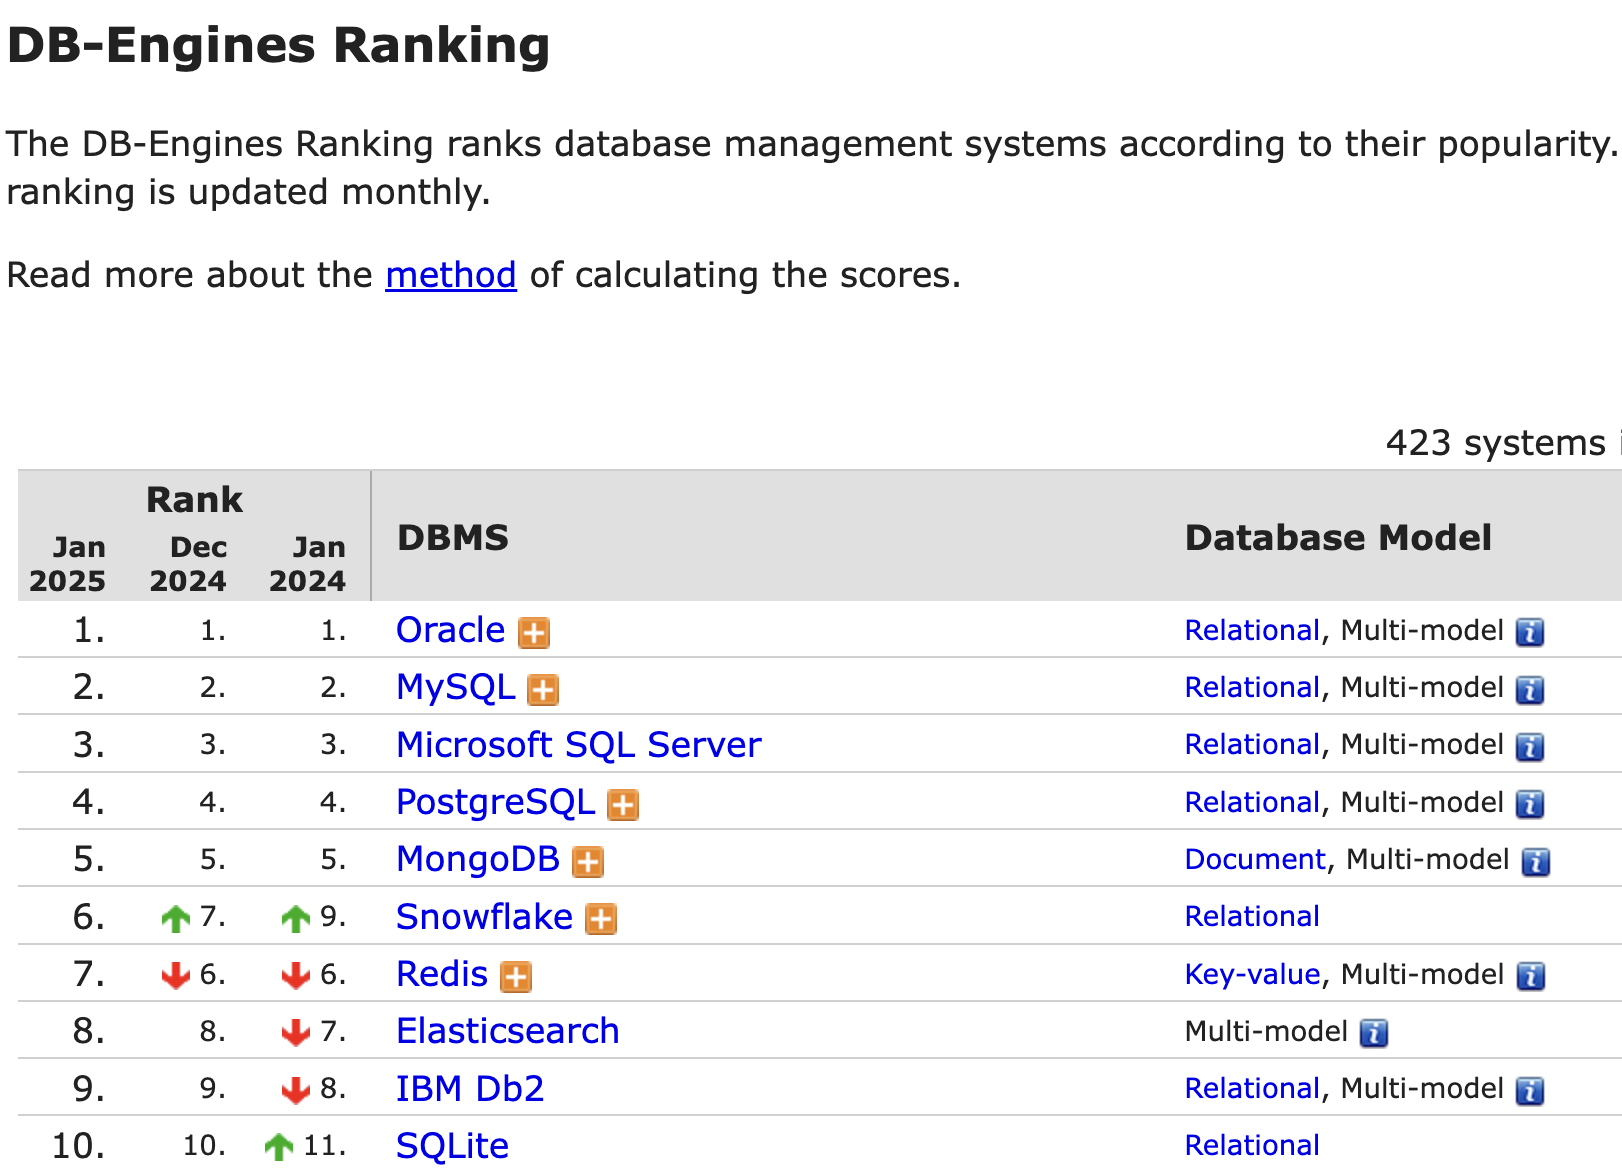Open the Microsoft SQL Server link

tap(579, 745)
